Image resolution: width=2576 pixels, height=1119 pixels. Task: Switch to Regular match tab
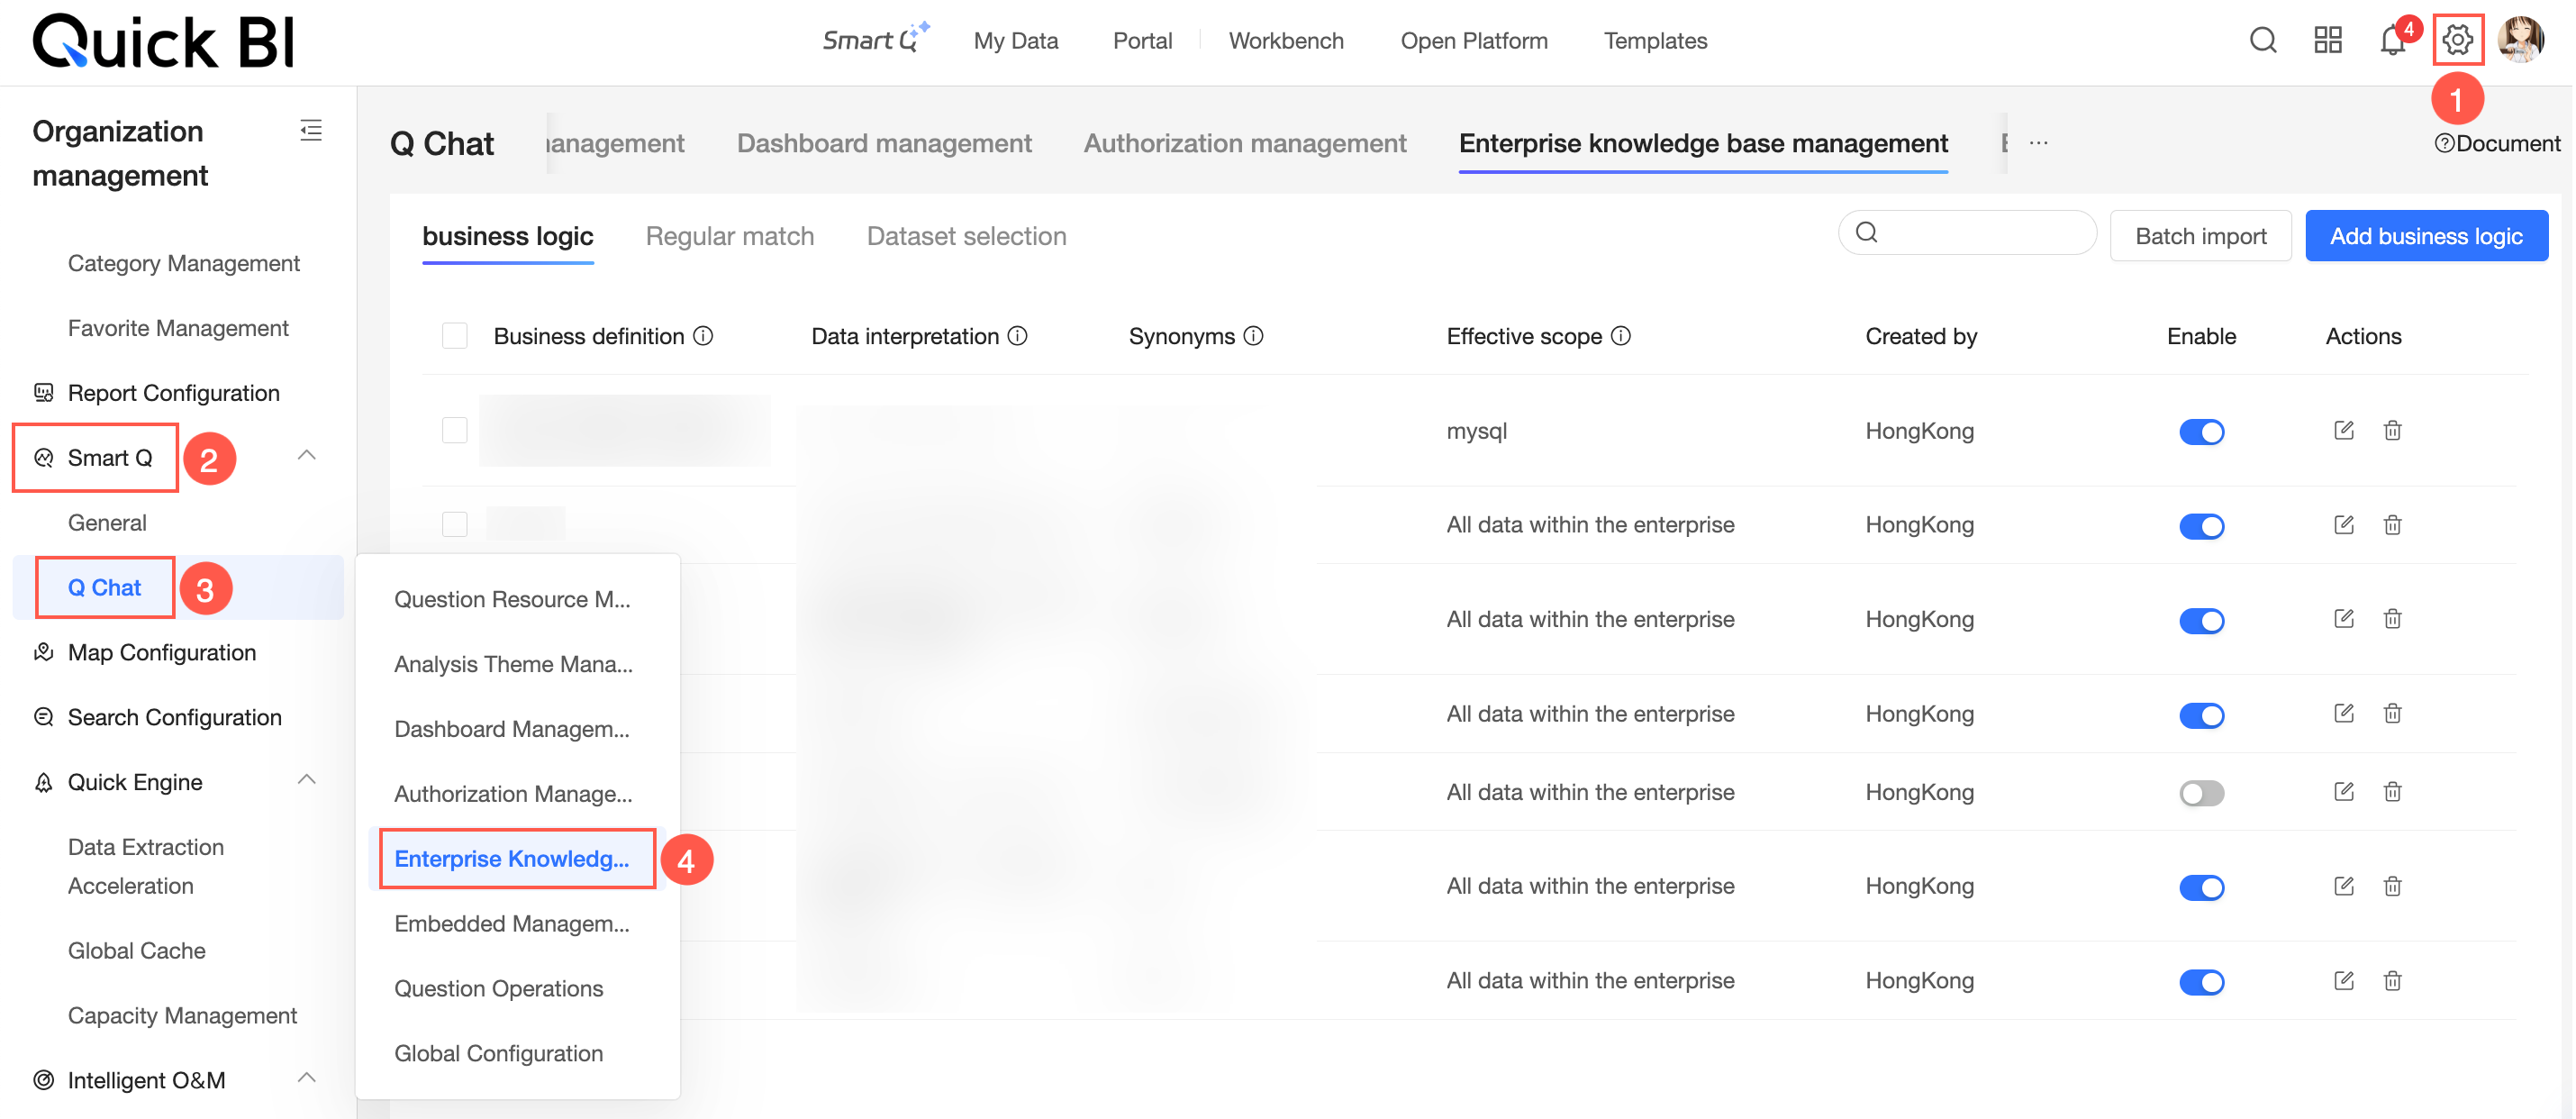729,236
